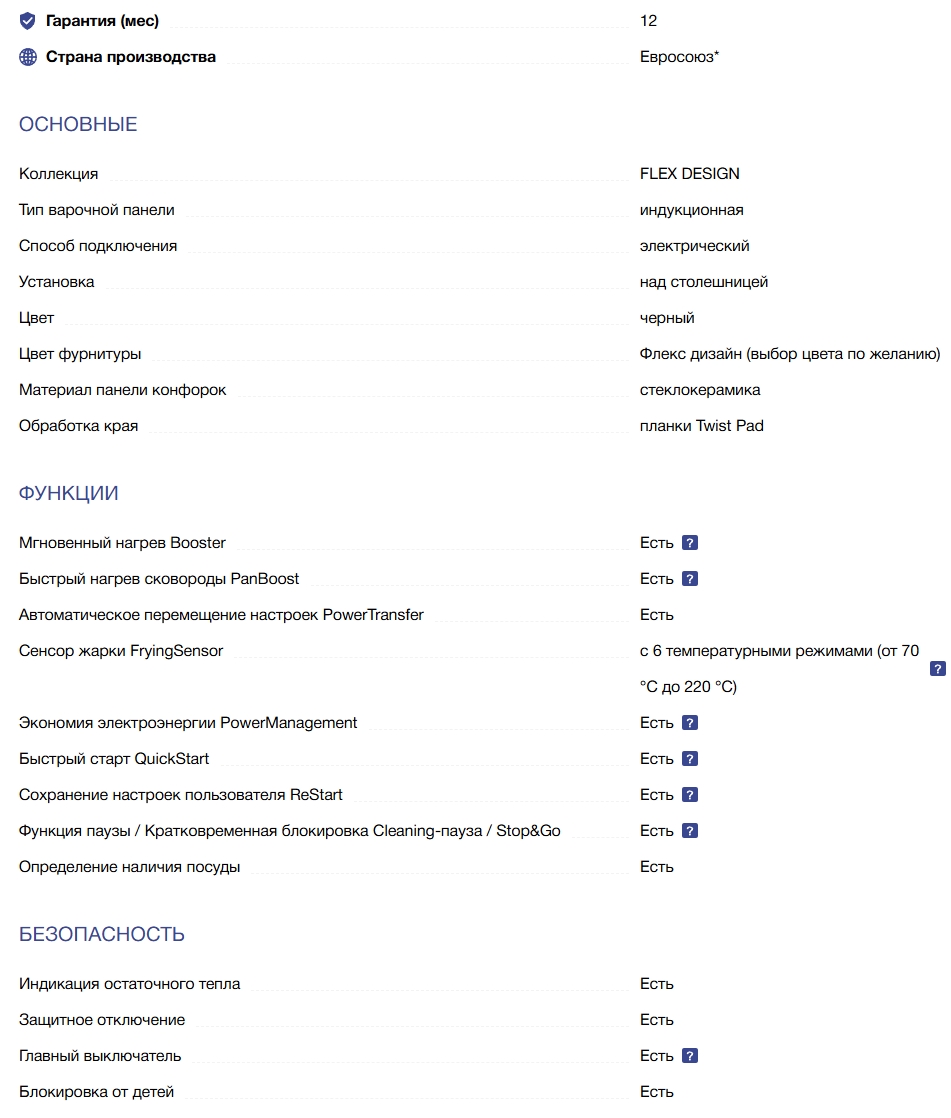Click the БЕЗОПАСНОСТЬ section heading

click(x=102, y=934)
